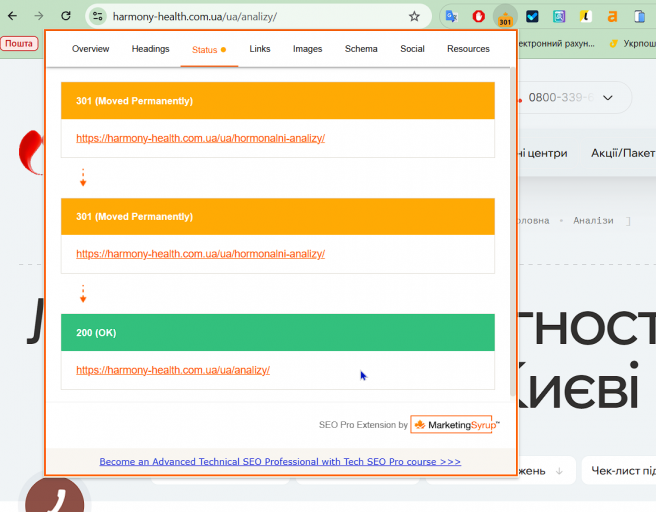Open the MarketingSyrup logo link
Viewport: 656px width, 512px height.
[x=455, y=425]
